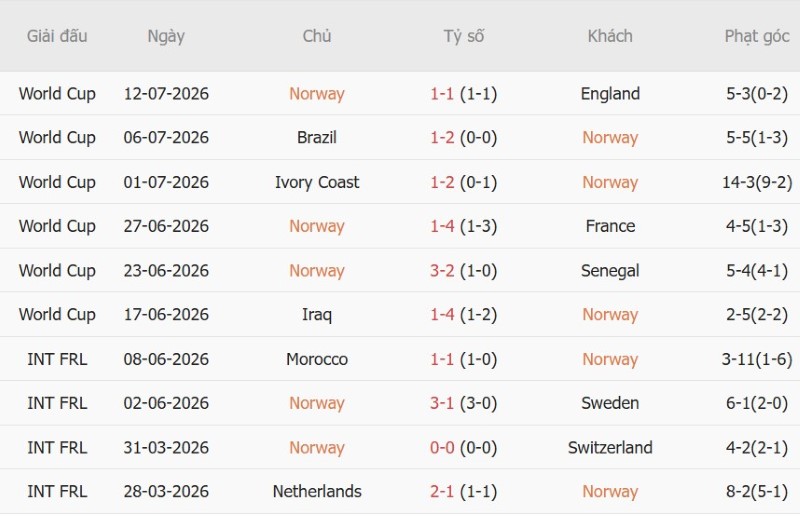Open Ivory Coast team link
800x517 pixels.
[x=317, y=182]
